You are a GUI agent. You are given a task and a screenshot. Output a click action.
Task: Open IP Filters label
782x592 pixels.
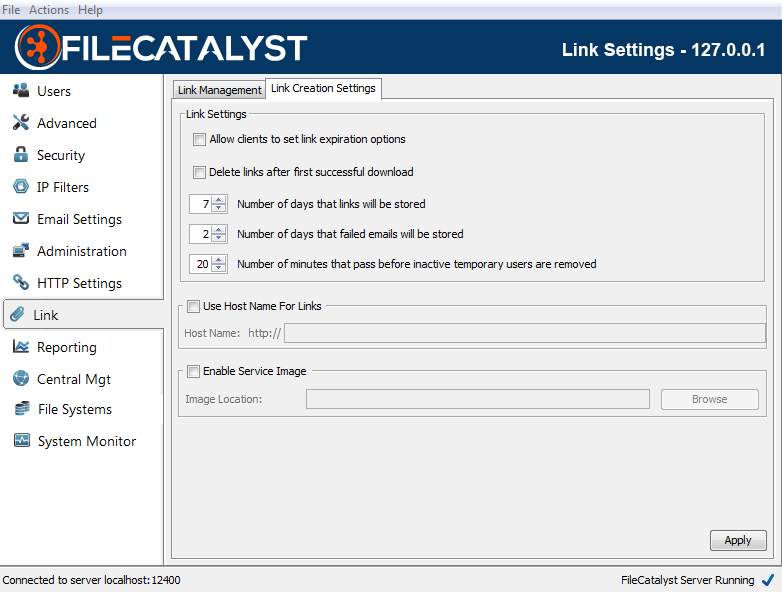(63, 188)
